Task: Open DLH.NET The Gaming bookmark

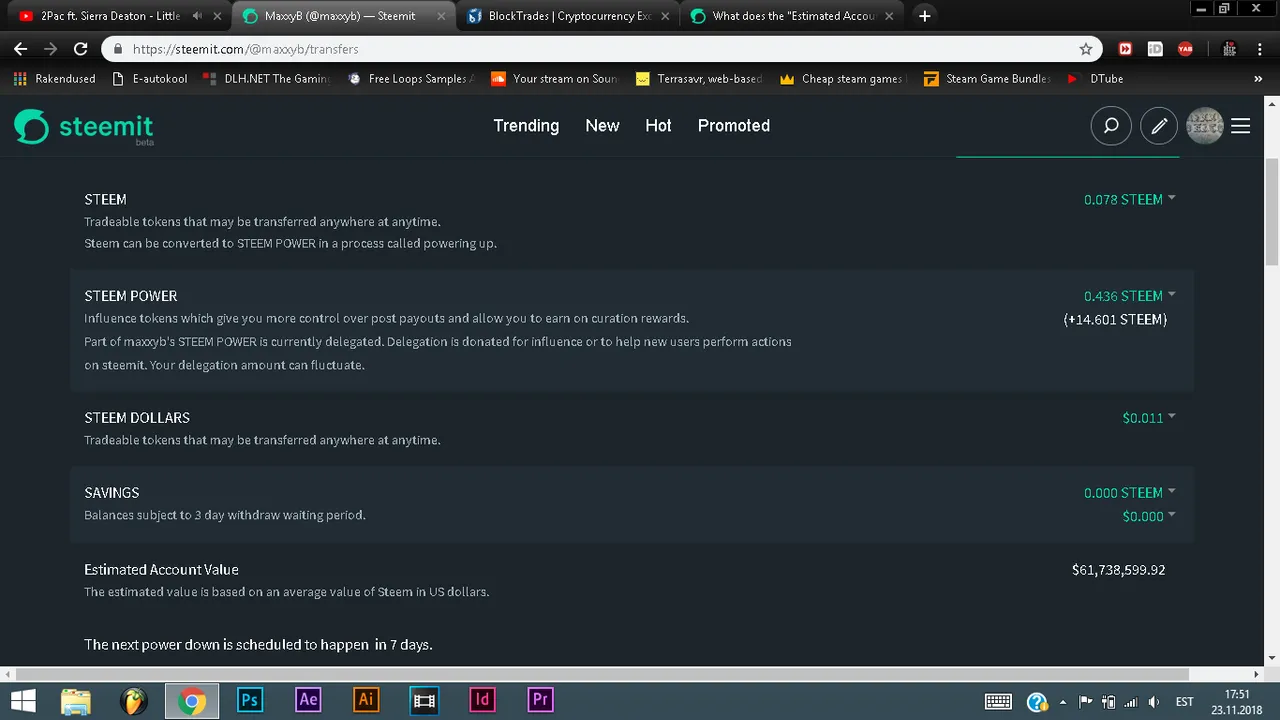Action: (x=266, y=79)
